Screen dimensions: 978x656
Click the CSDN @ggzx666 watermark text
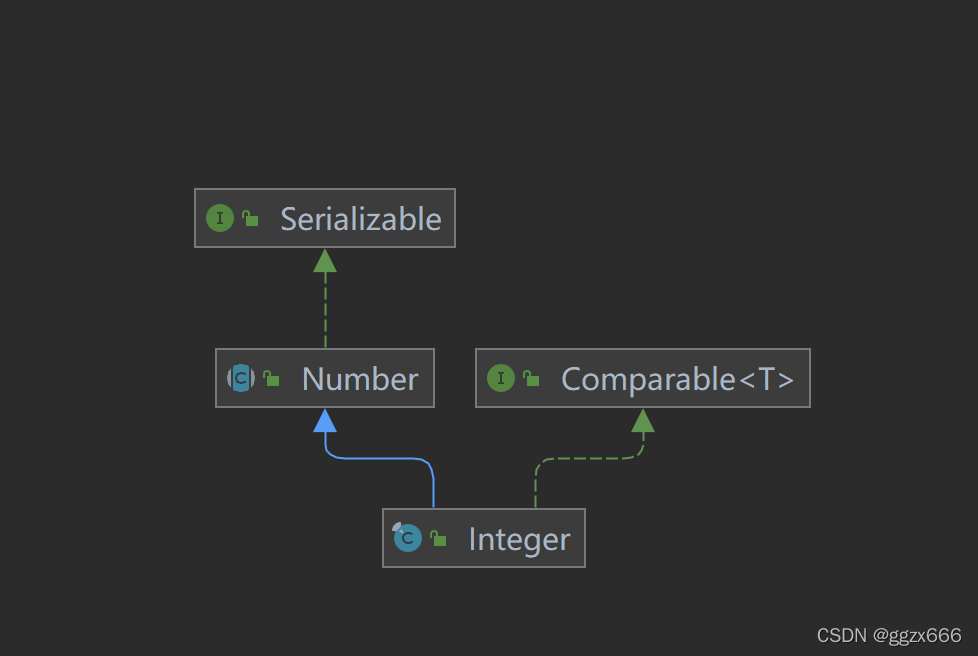(889, 635)
